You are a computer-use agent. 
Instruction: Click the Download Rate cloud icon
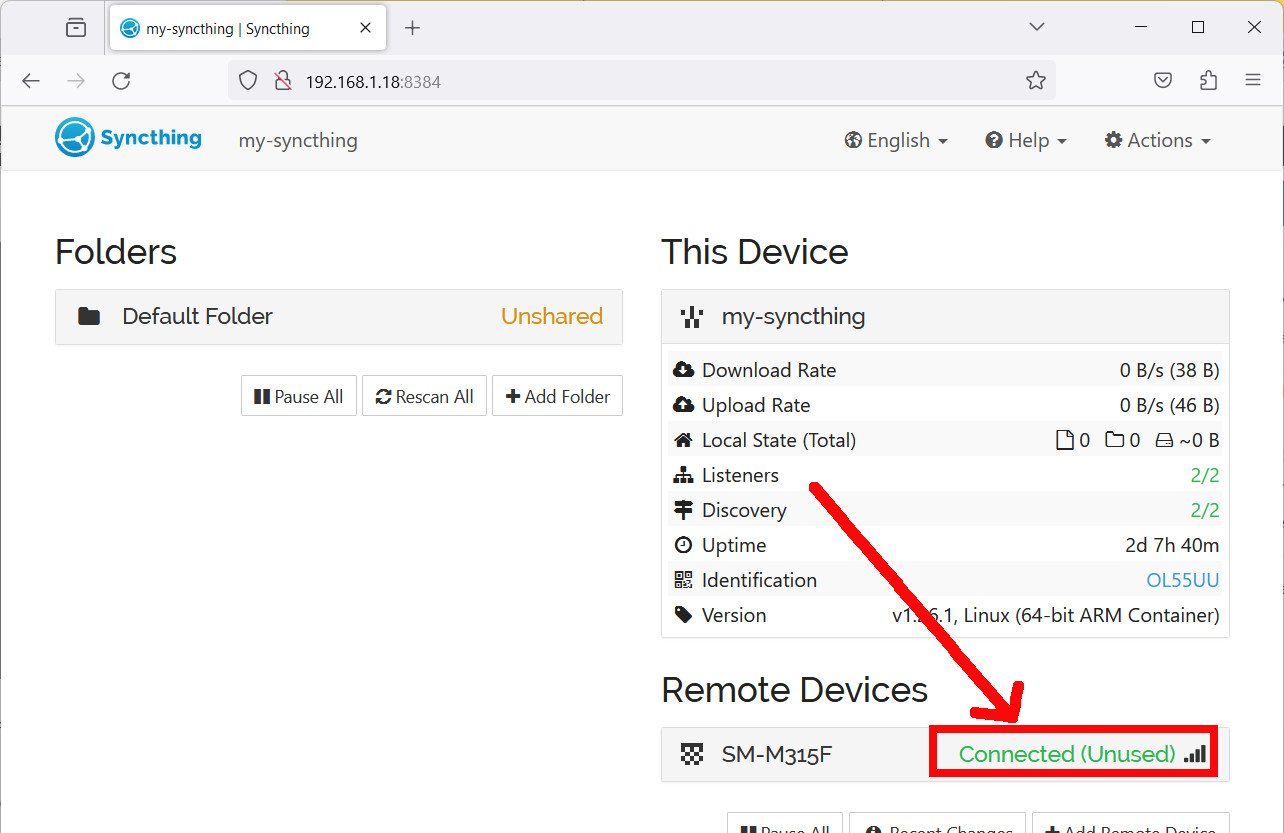pos(683,369)
